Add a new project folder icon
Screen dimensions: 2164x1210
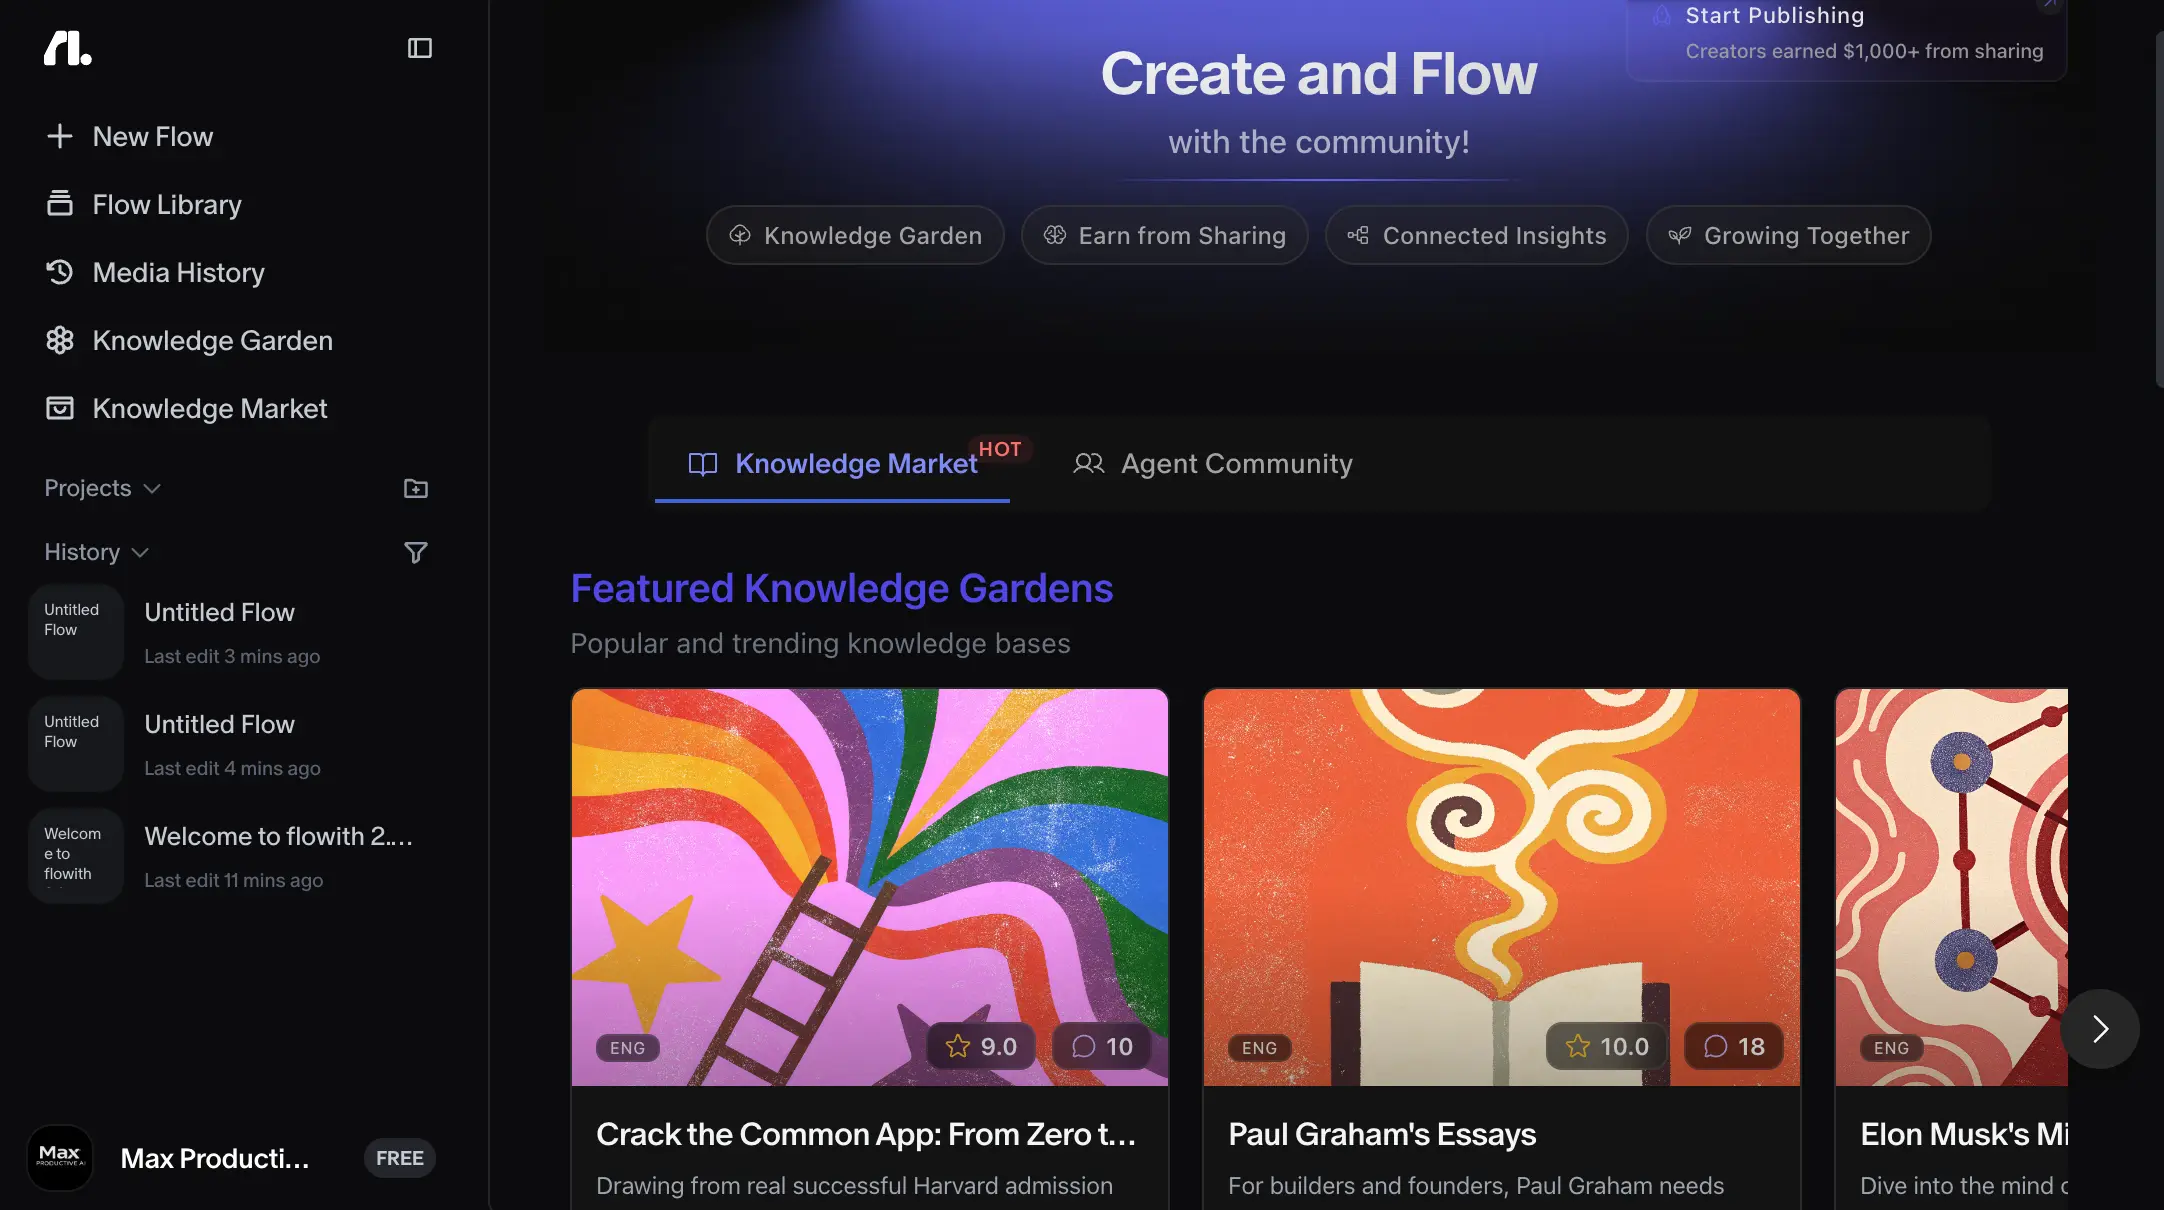(x=416, y=488)
